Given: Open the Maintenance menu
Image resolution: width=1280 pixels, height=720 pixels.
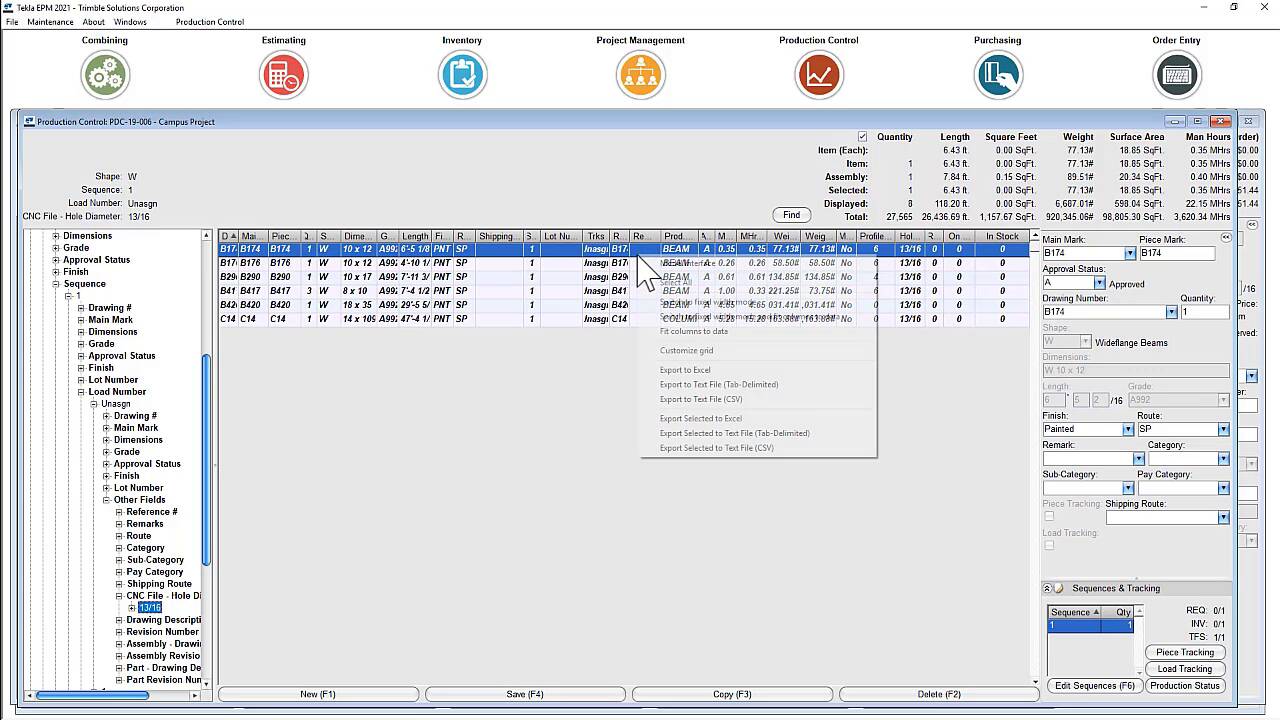Looking at the screenshot, I should point(50,22).
